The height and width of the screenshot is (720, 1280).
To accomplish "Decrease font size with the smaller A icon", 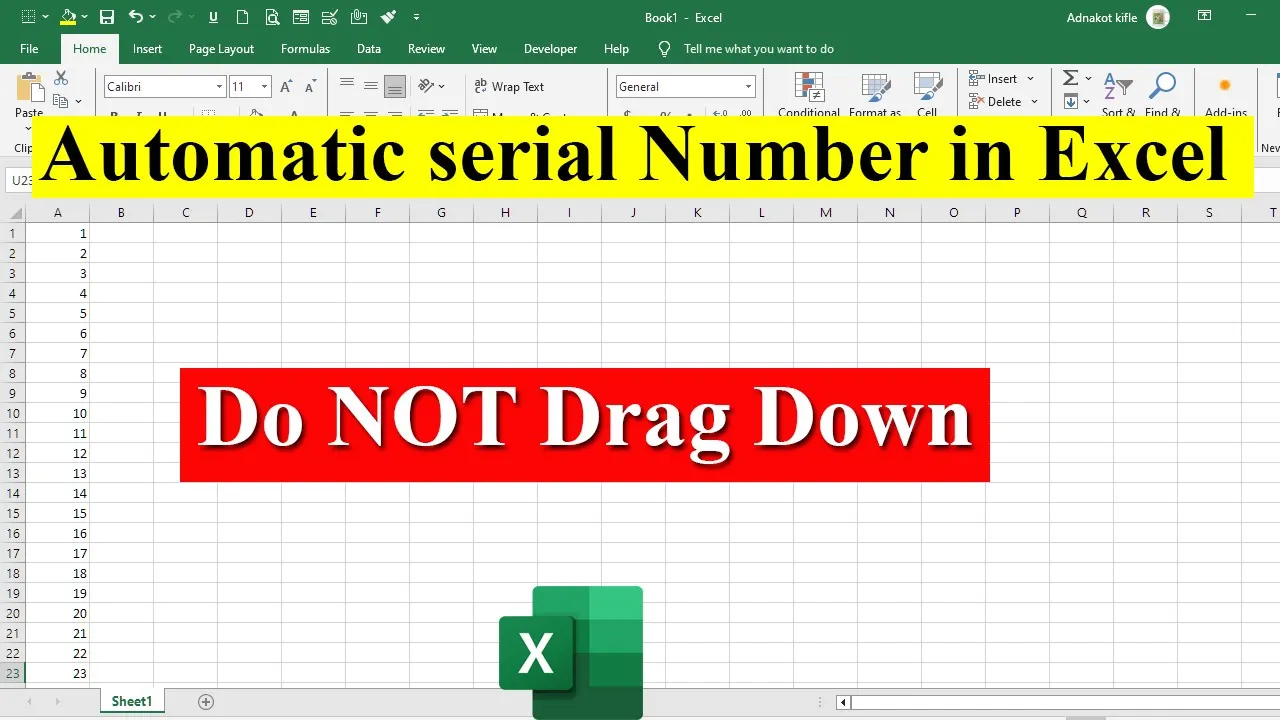I will click(x=311, y=87).
